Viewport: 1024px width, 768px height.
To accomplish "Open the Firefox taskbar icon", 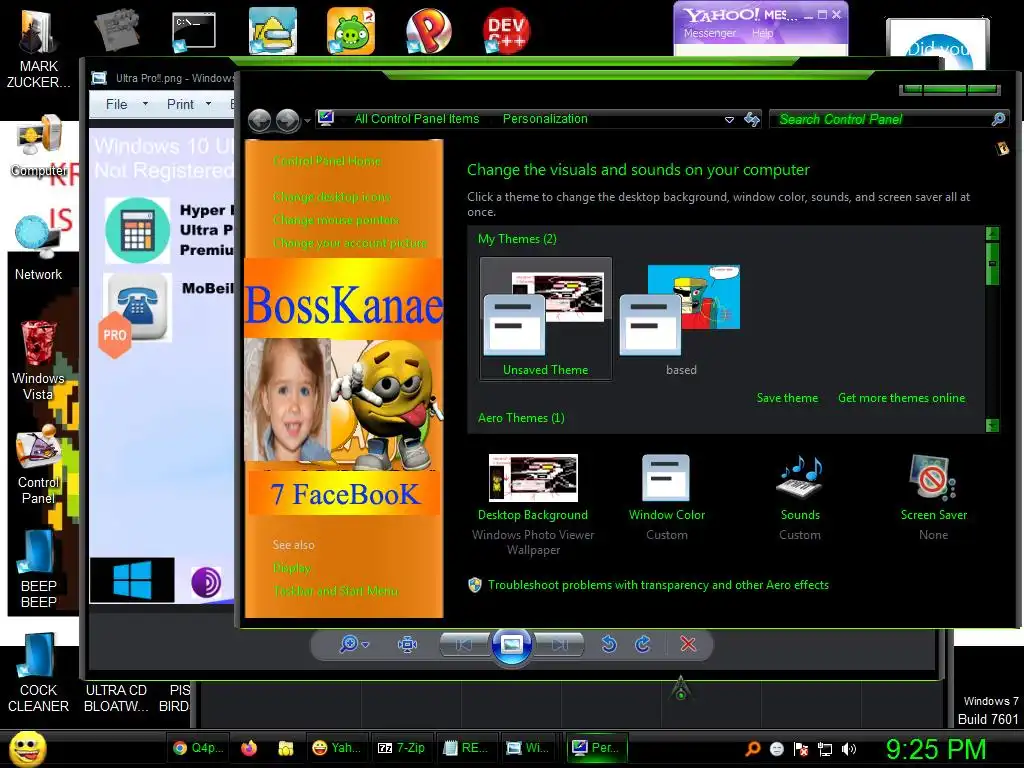I will (x=249, y=748).
